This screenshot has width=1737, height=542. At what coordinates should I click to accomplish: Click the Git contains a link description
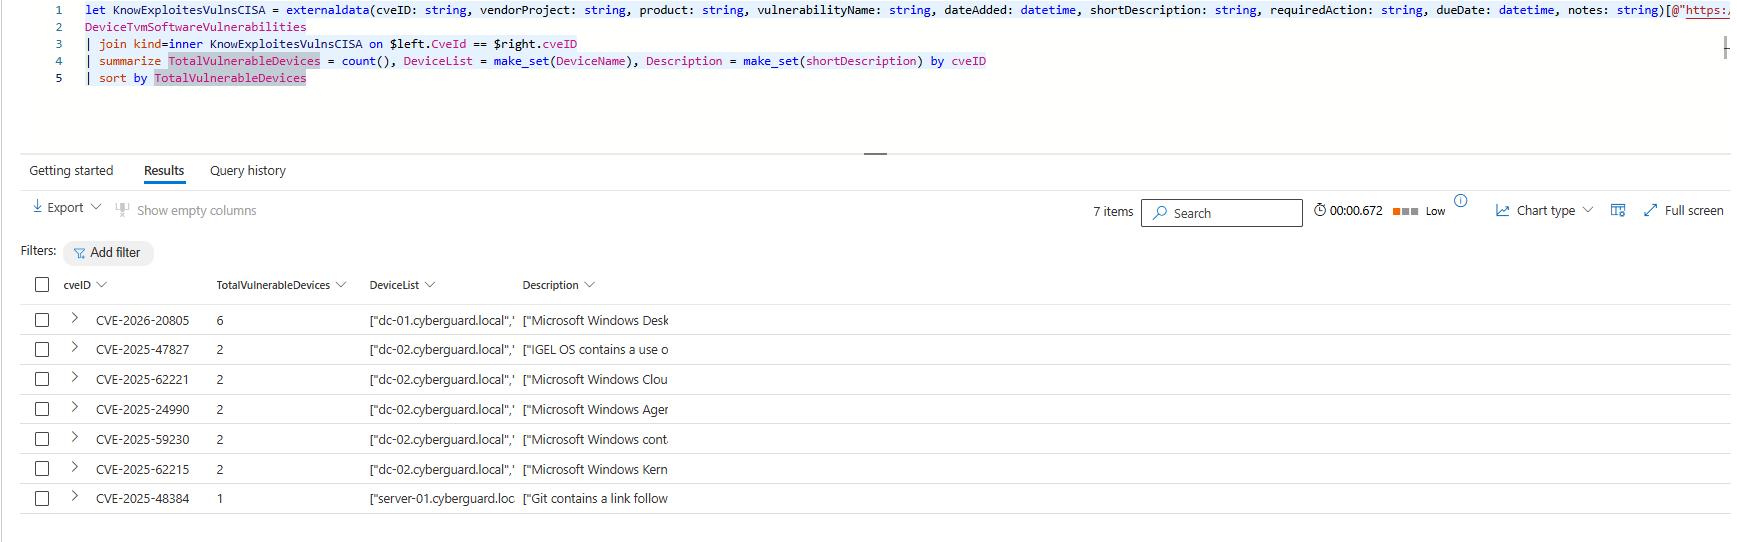[x=595, y=499]
